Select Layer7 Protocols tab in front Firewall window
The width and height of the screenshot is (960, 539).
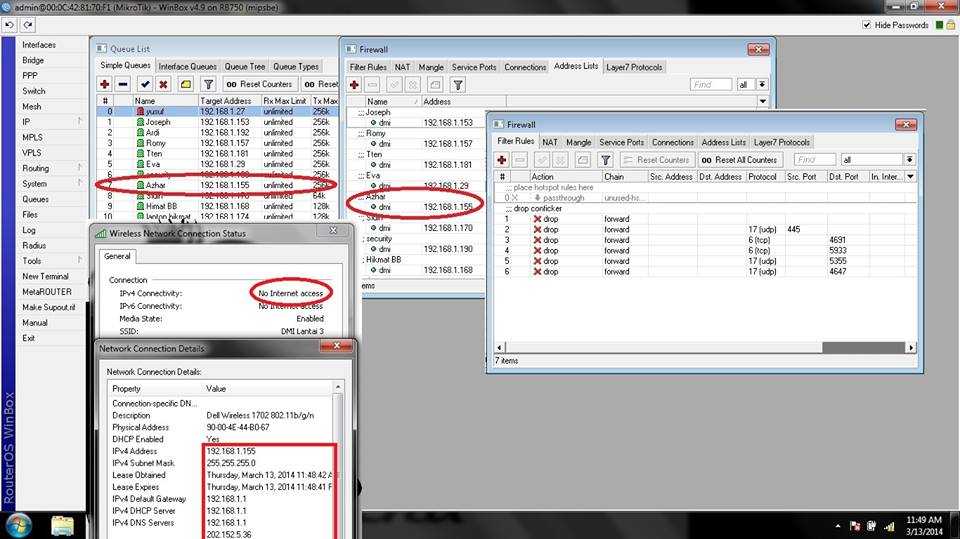tap(781, 142)
